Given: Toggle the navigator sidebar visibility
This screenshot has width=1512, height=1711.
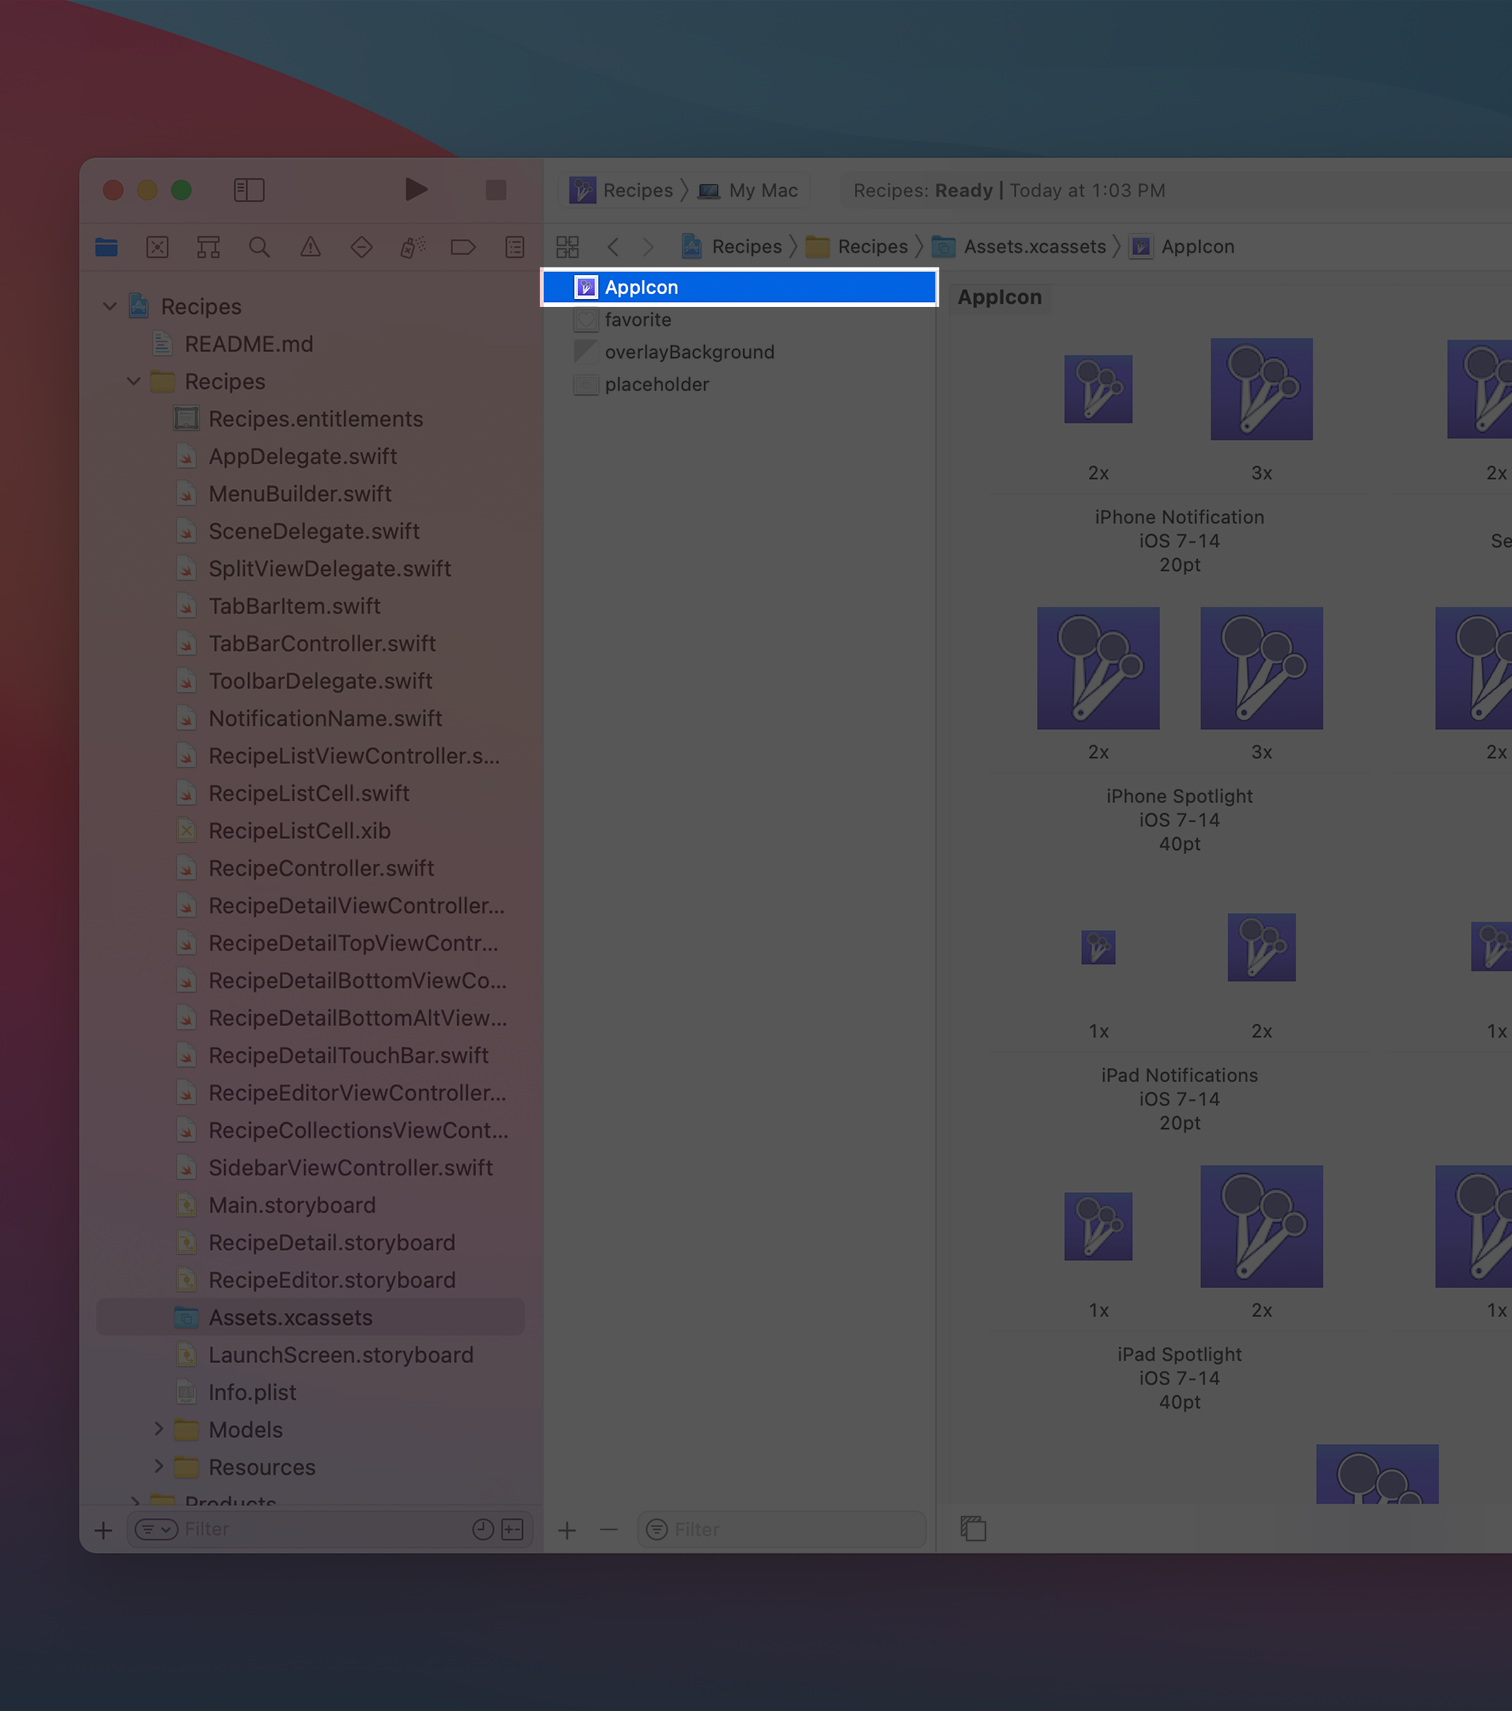Looking at the screenshot, I should (249, 190).
